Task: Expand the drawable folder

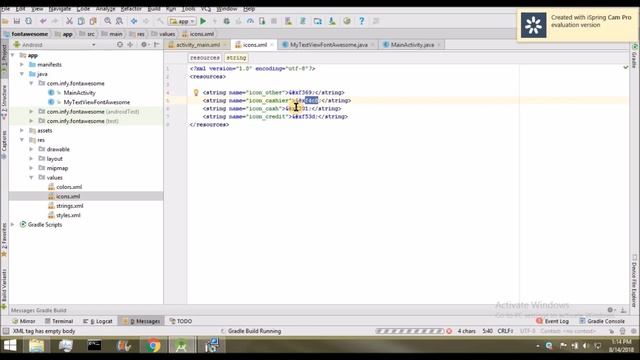Action: (31, 149)
